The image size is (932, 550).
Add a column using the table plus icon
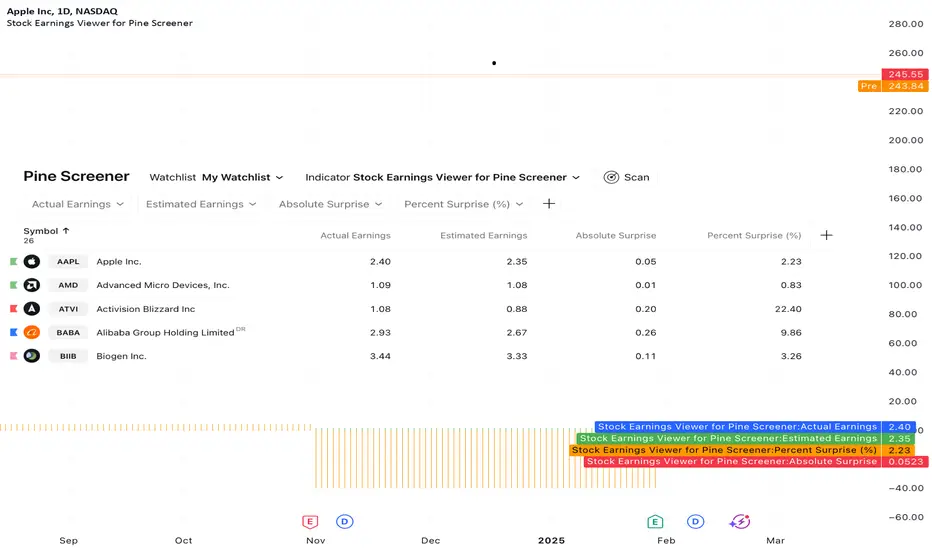pyautogui.click(x=827, y=235)
